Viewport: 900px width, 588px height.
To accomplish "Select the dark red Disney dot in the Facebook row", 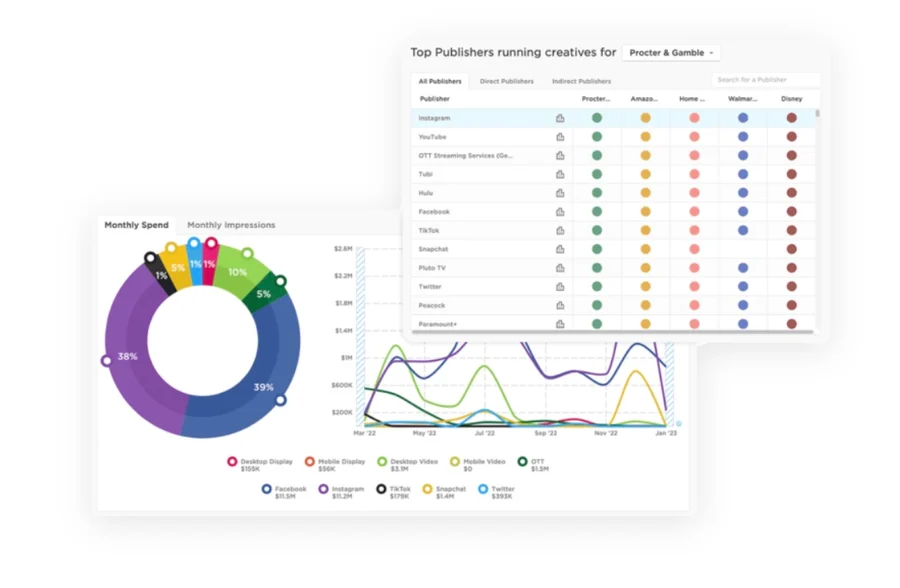I will pyautogui.click(x=792, y=211).
